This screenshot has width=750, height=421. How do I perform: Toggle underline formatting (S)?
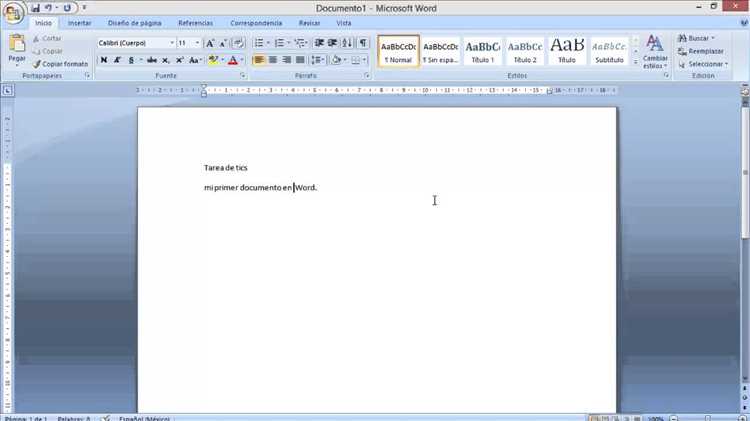131,60
